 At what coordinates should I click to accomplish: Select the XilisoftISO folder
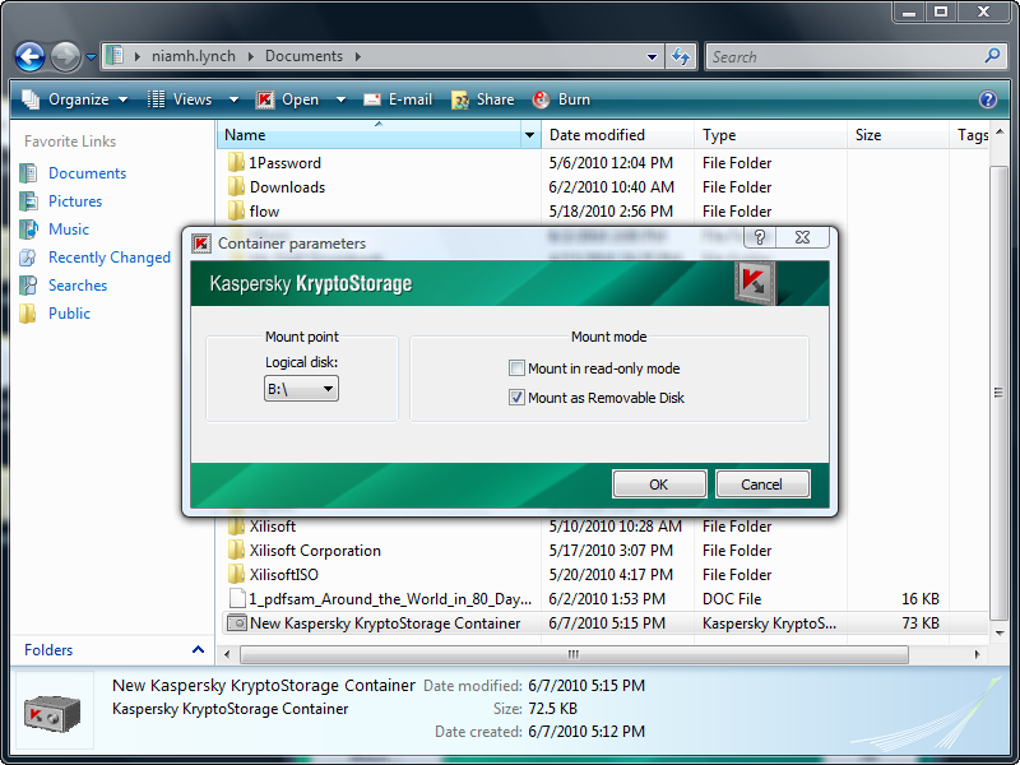[x=284, y=574]
